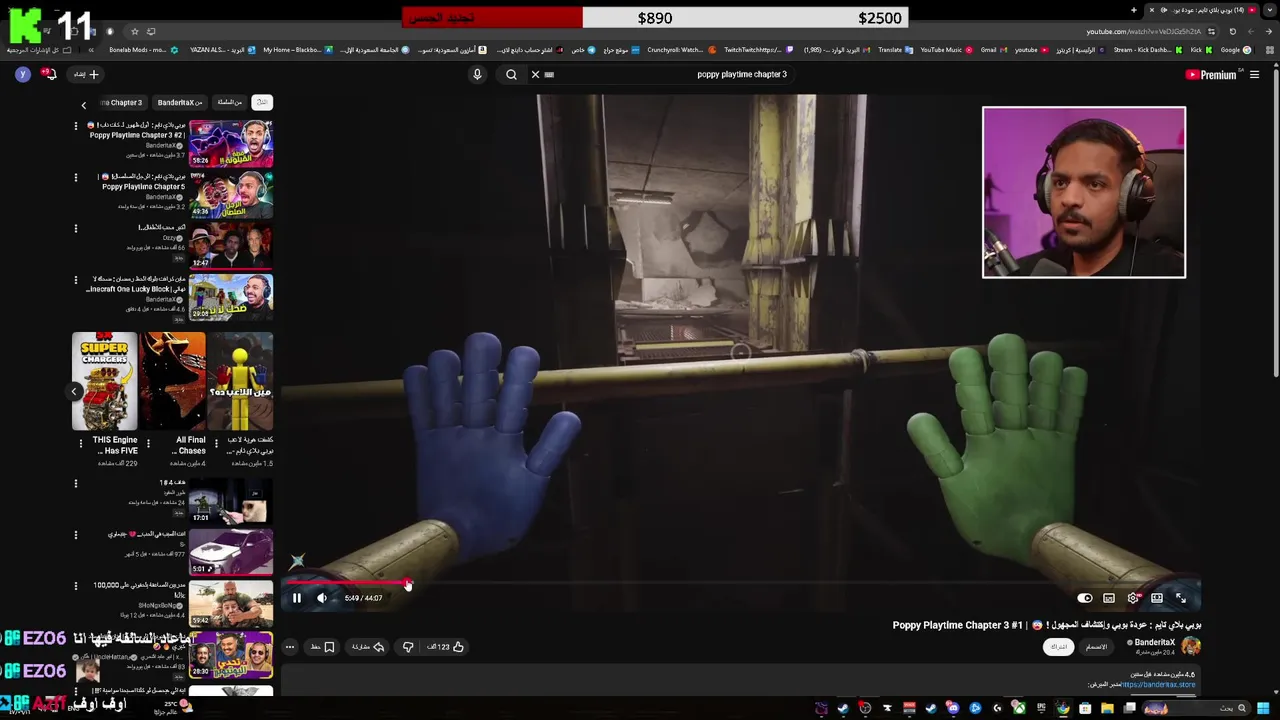The width and height of the screenshot is (1280, 720).
Task: Enter fullscreen with the player's fullscreen icon
Action: pyautogui.click(x=1181, y=598)
